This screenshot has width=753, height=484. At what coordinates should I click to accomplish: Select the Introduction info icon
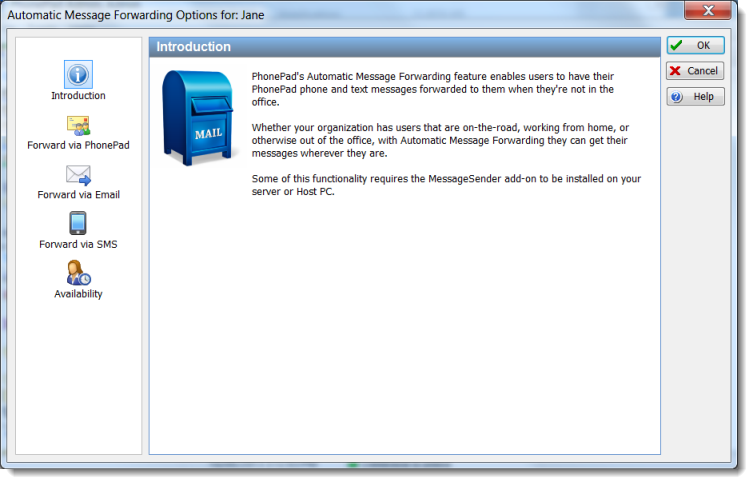(x=78, y=74)
